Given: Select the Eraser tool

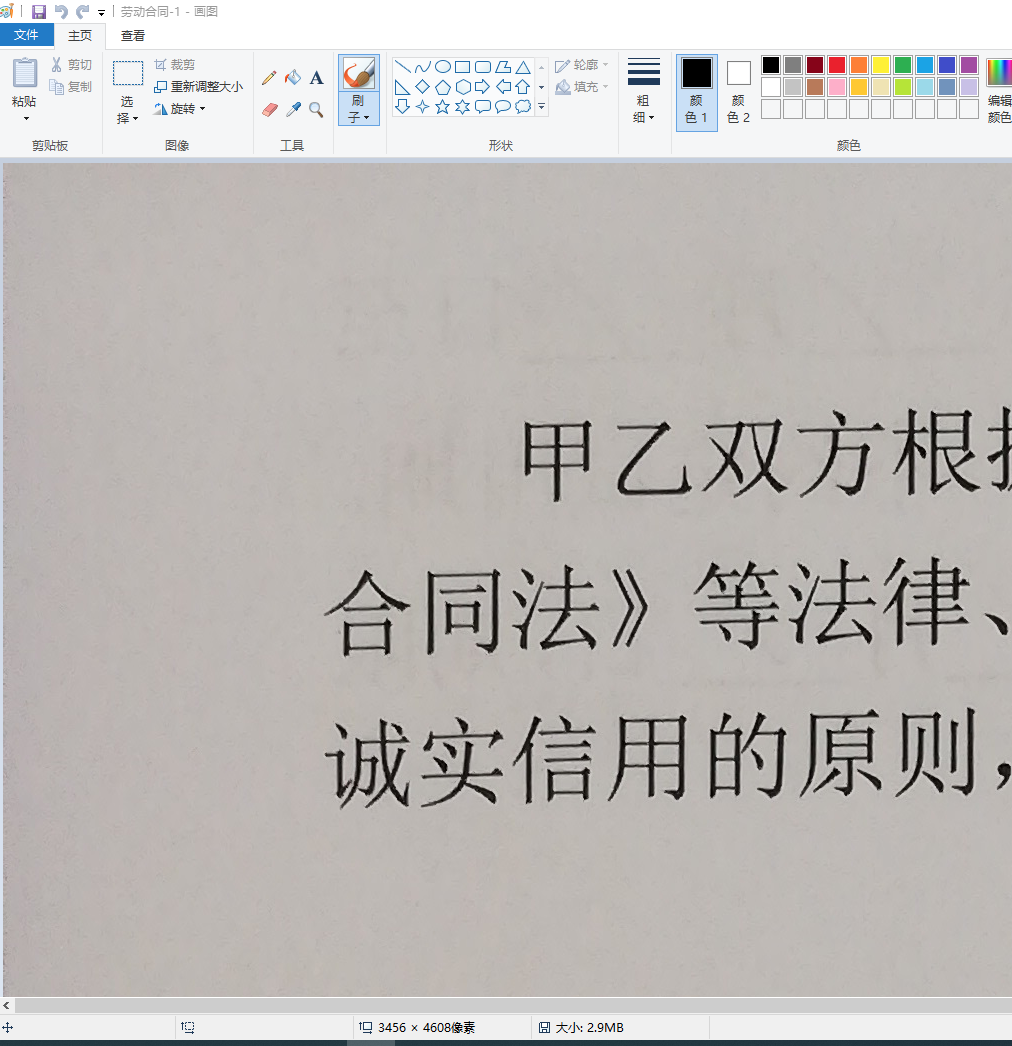Looking at the screenshot, I should coord(269,110).
